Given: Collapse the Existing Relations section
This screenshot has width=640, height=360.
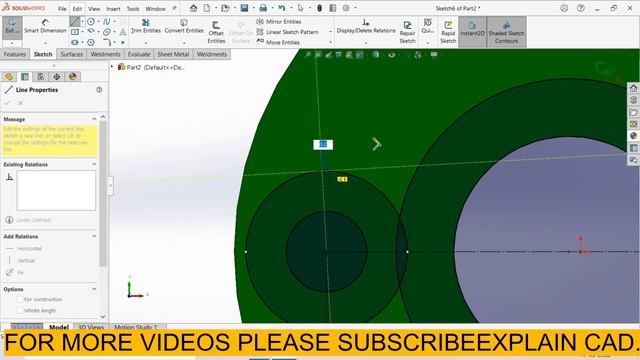Looking at the screenshot, I should point(94,164).
